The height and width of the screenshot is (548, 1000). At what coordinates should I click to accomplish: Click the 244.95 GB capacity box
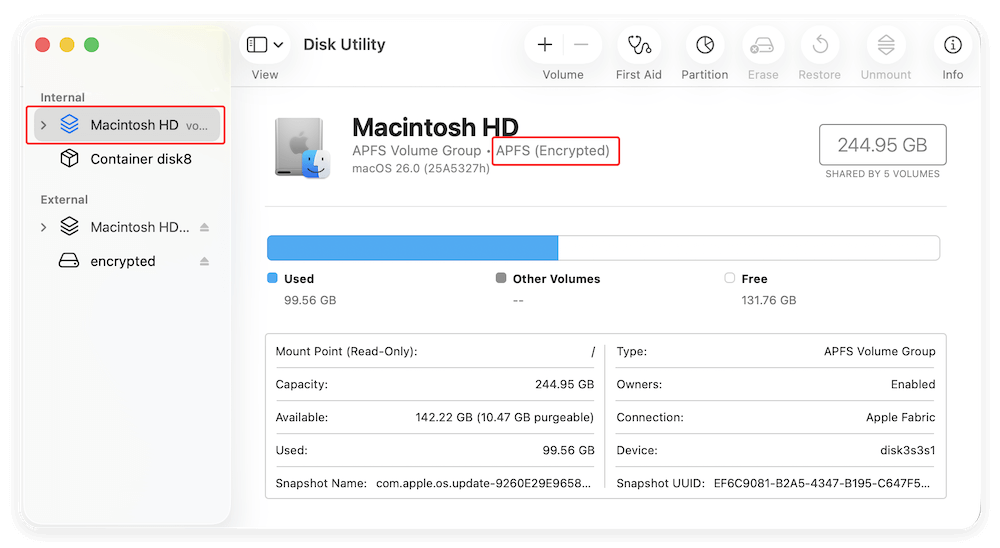(883, 145)
